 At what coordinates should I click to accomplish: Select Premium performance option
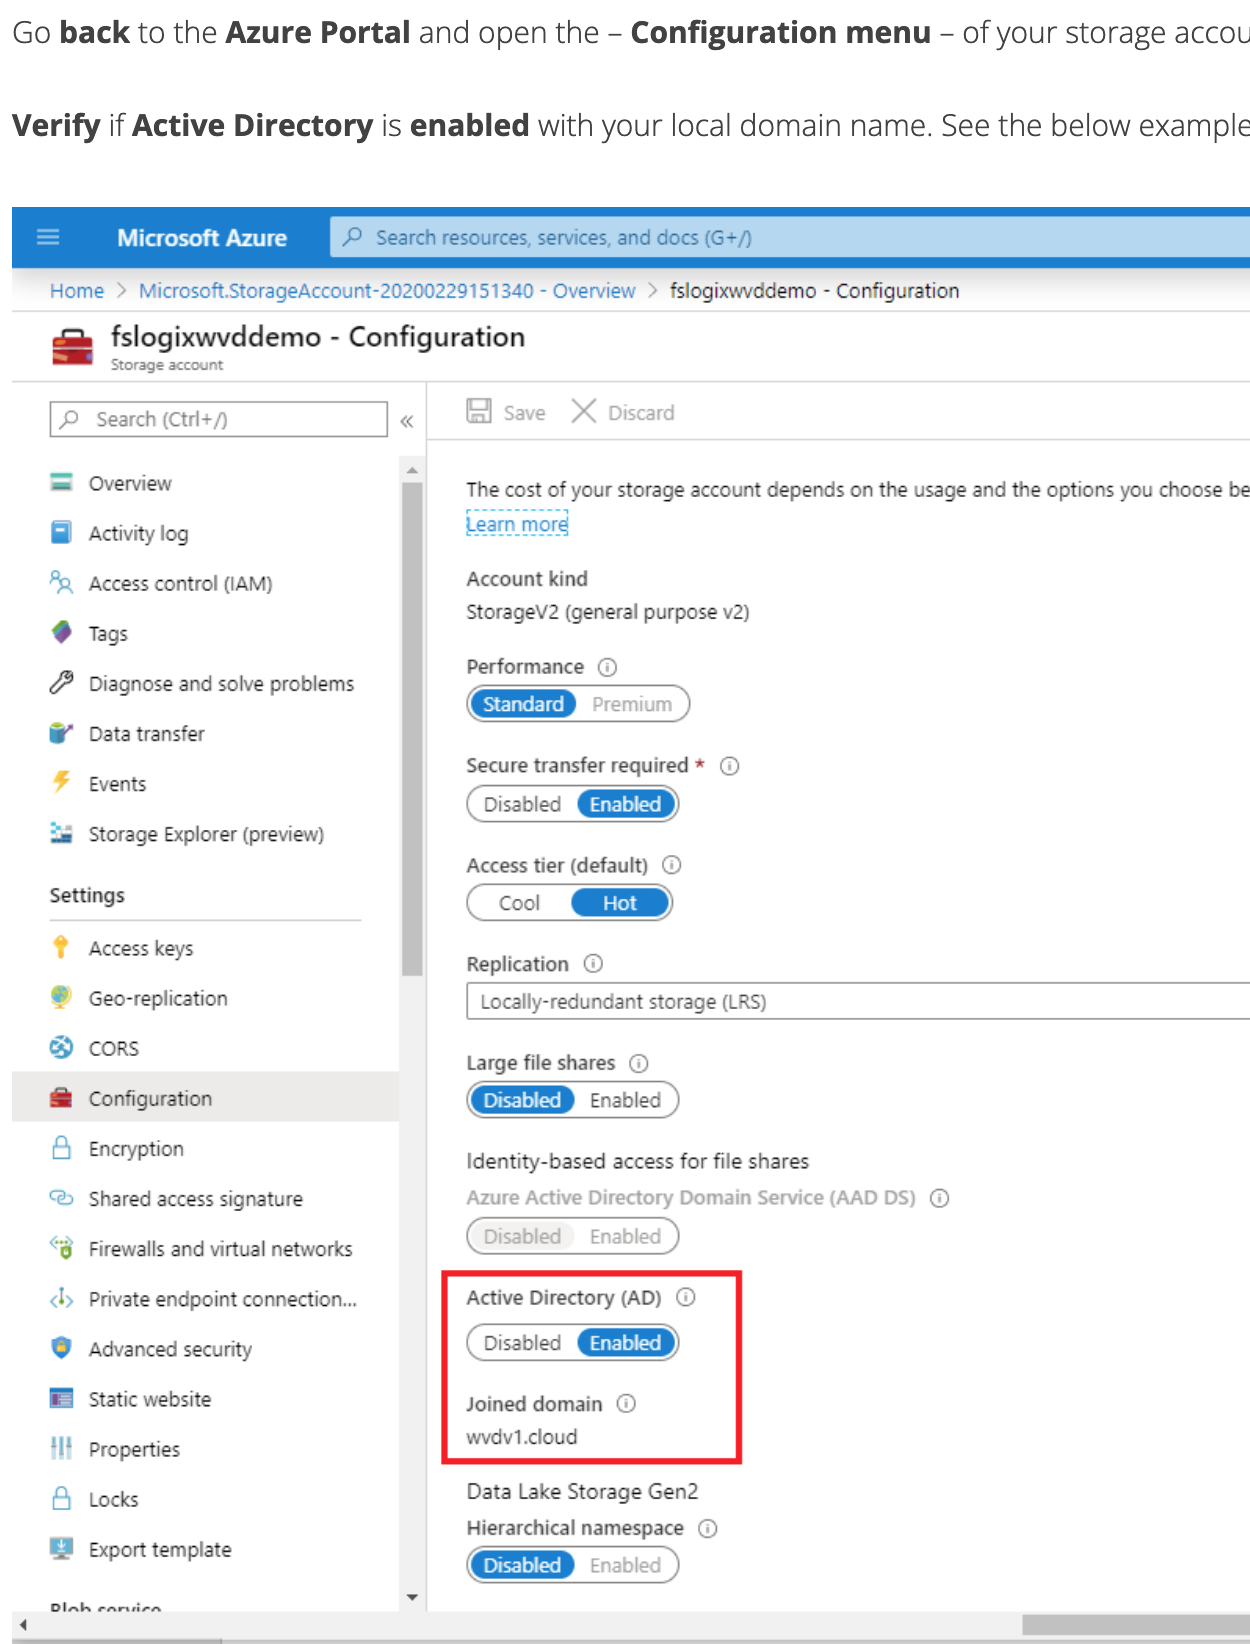pos(632,704)
